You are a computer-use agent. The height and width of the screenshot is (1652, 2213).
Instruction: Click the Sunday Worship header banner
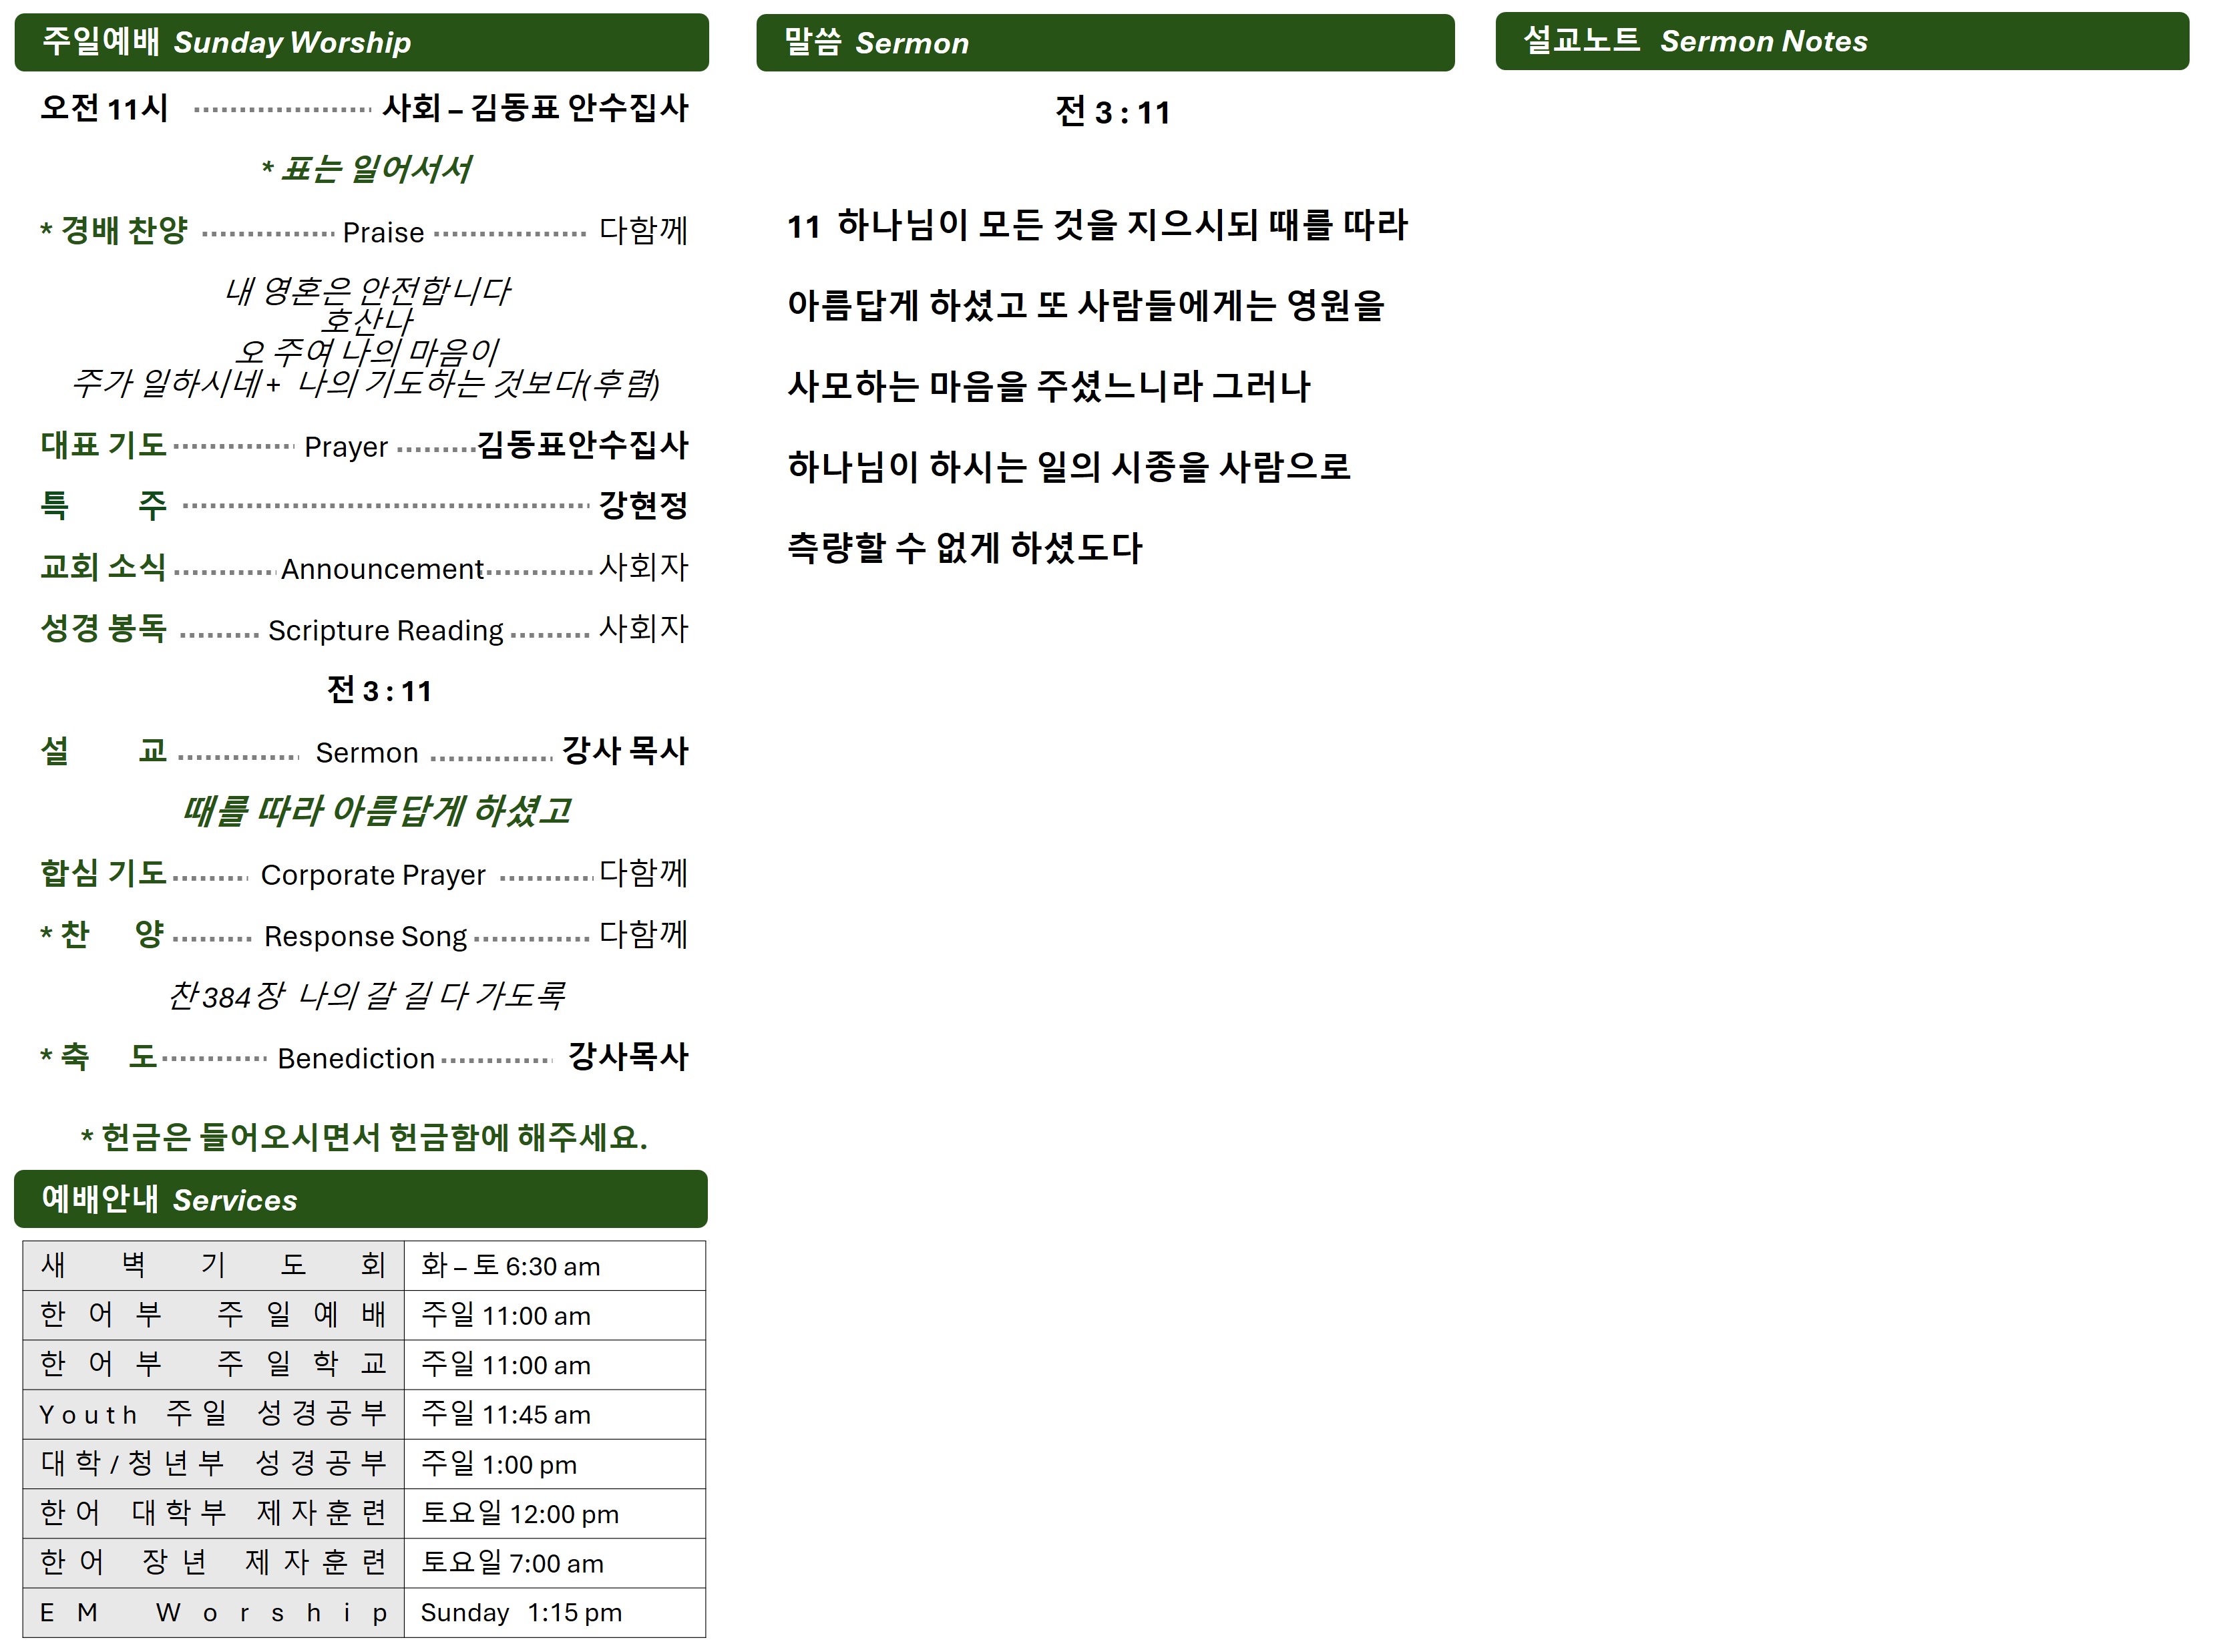(361, 42)
